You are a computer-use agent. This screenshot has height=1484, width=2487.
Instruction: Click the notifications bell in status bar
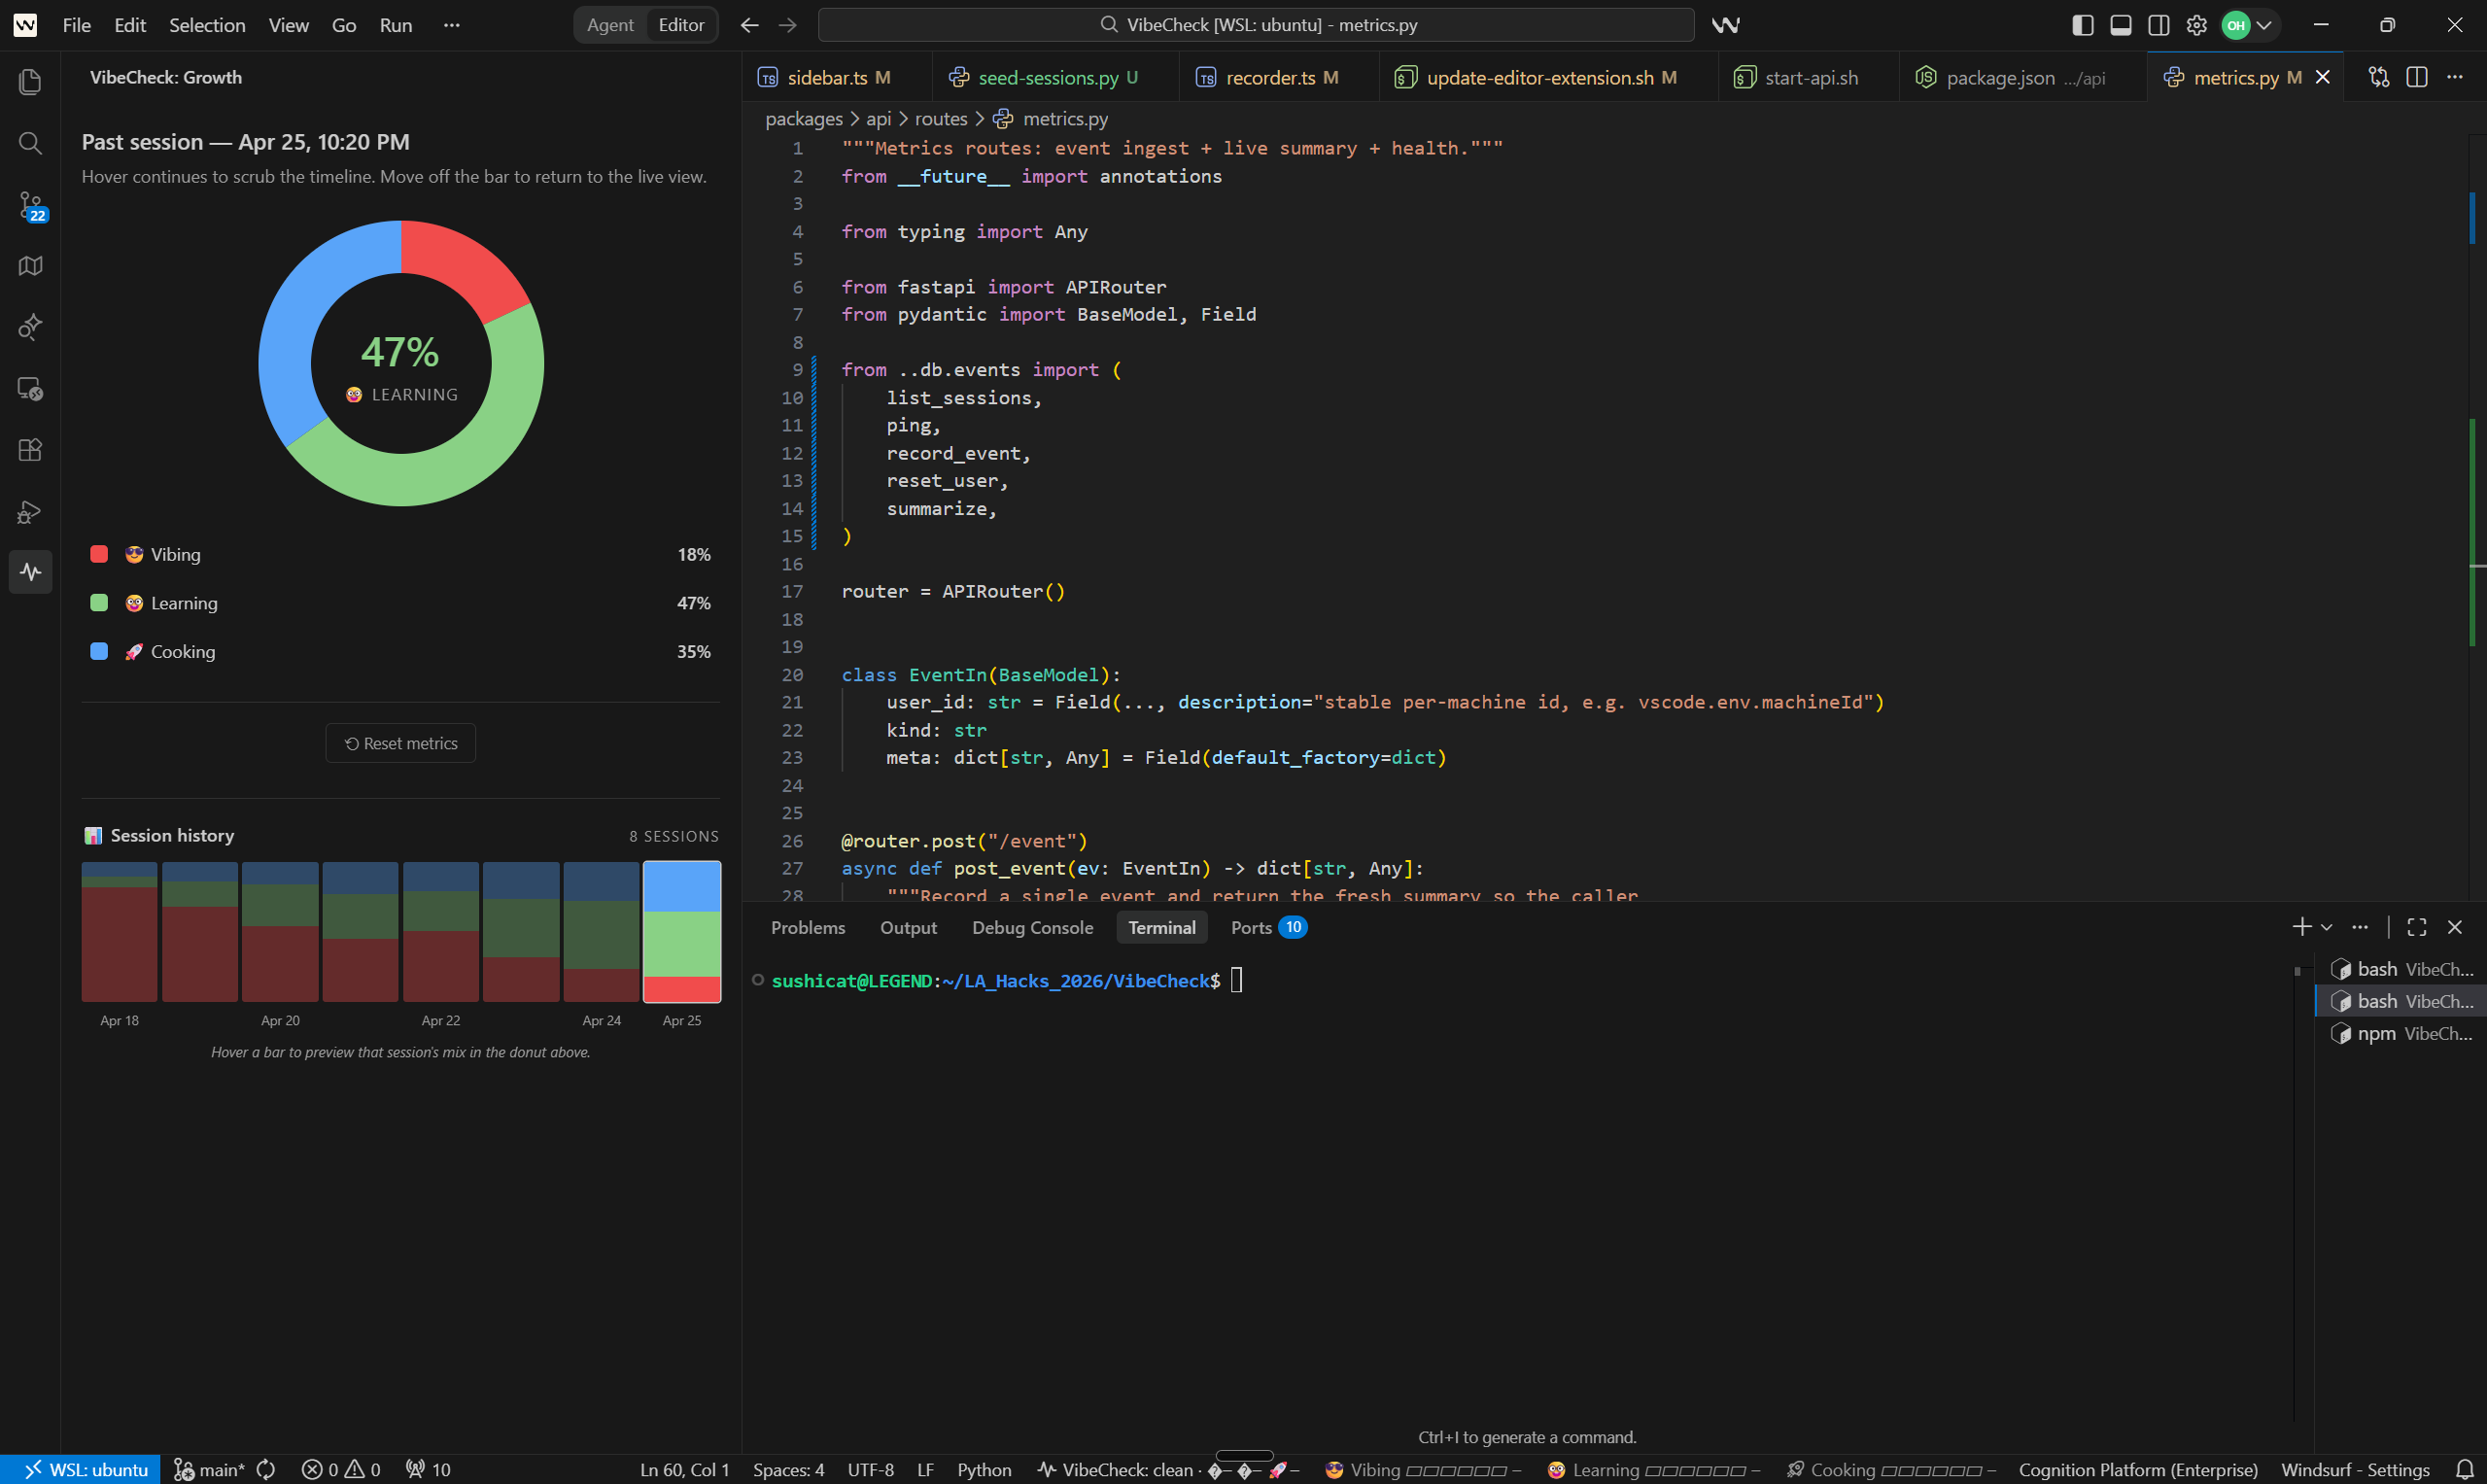[x=2465, y=1469]
